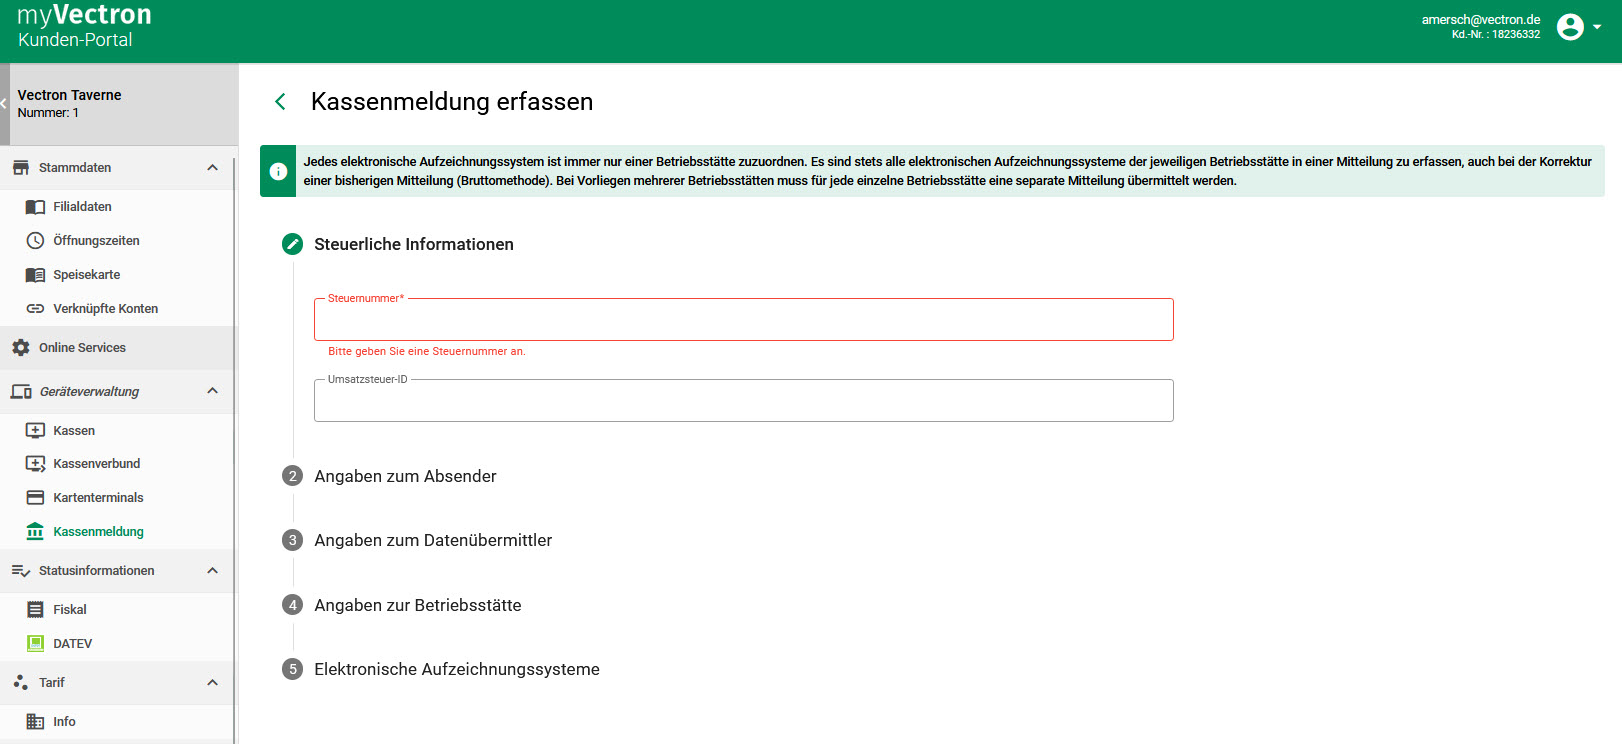Click the green DATEV icon
The height and width of the screenshot is (744, 1622).
[35, 644]
